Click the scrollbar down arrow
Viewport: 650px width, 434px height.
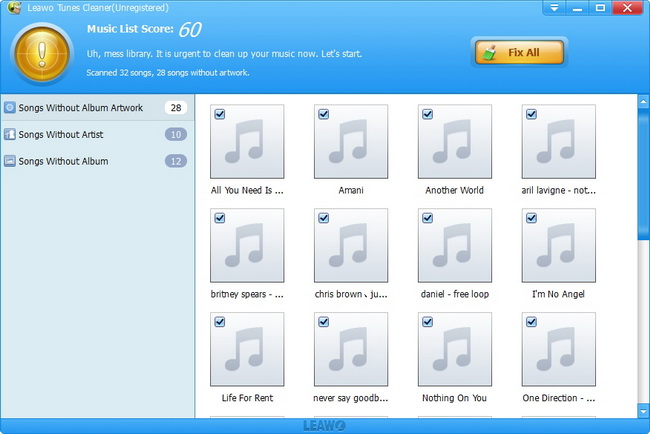(x=643, y=411)
